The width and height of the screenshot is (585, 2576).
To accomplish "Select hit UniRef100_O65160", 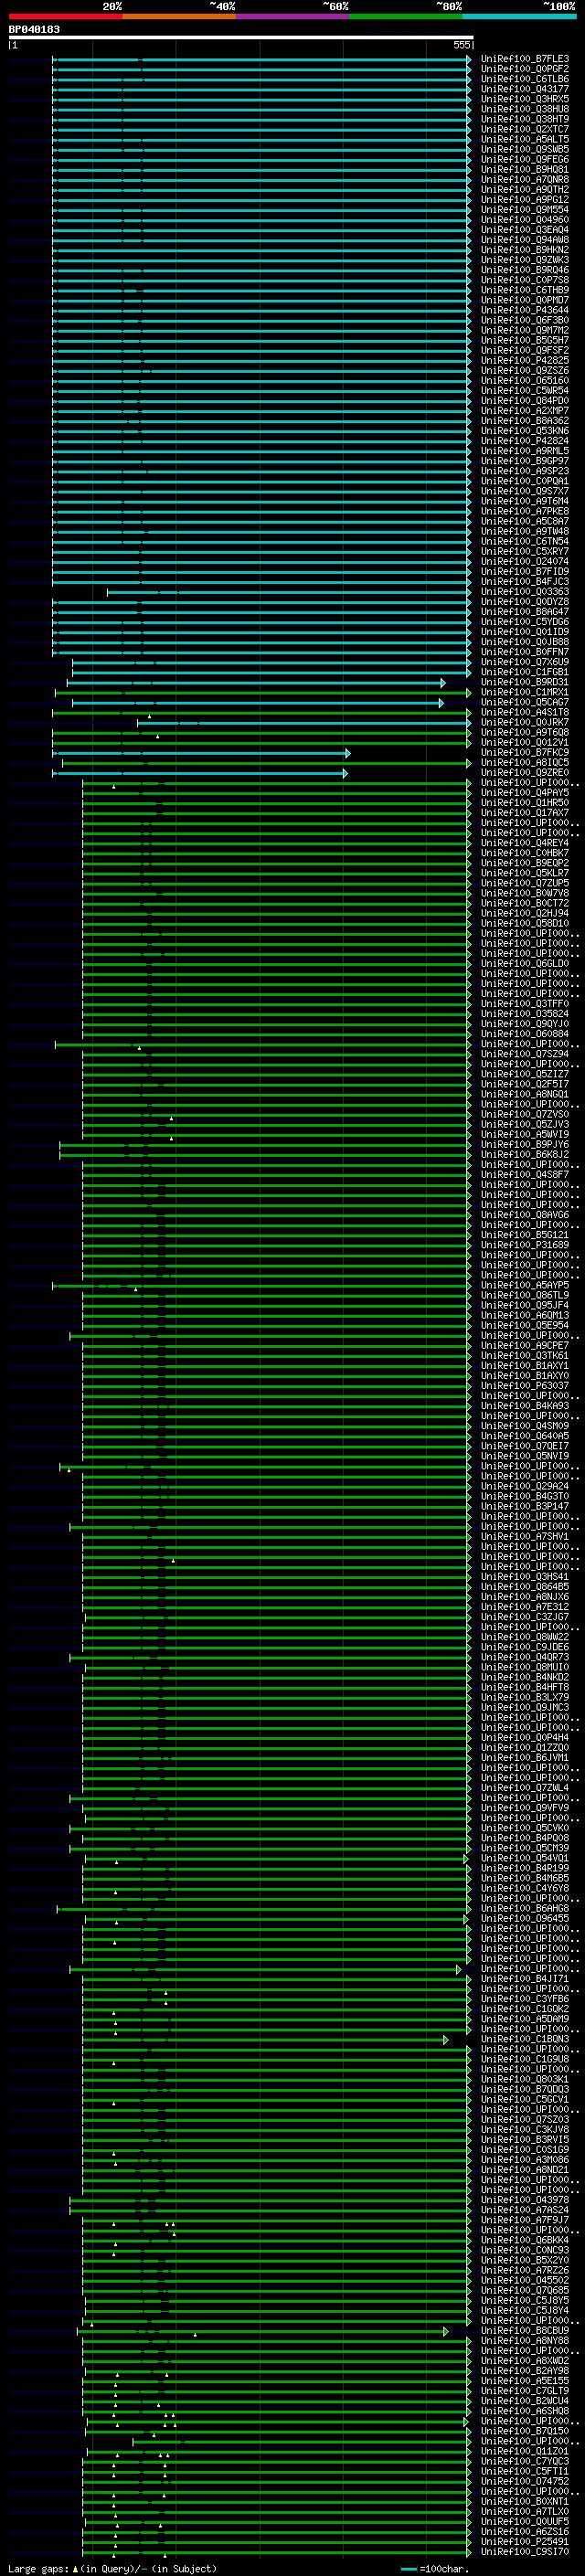I will click(x=524, y=380).
